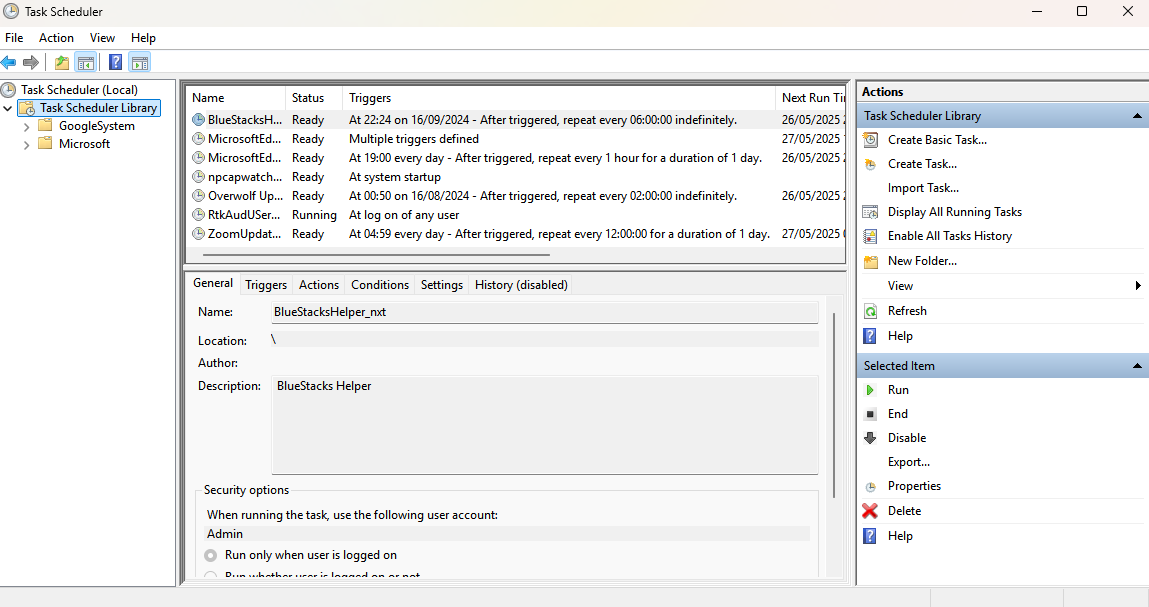Open the Conditions tab
This screenshot has width=1149, height=607.
click(380, 285)
